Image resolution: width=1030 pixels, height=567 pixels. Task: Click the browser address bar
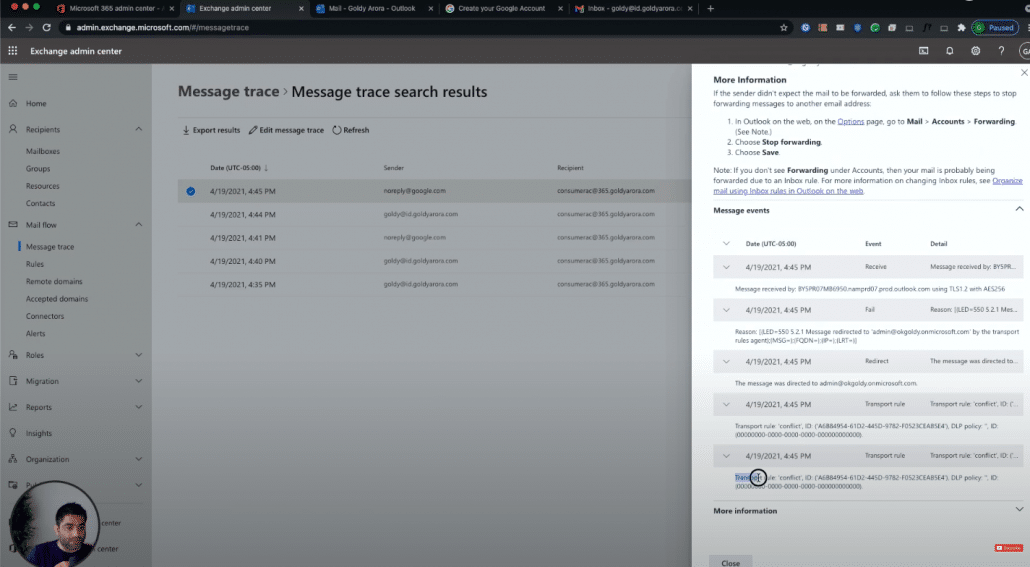420,28
